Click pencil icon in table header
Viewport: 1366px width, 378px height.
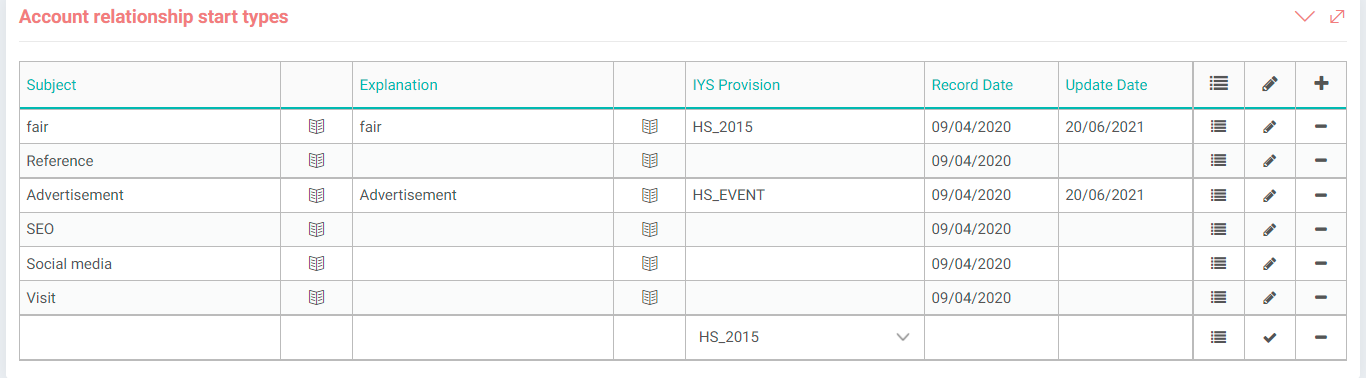pos(1269,85)
